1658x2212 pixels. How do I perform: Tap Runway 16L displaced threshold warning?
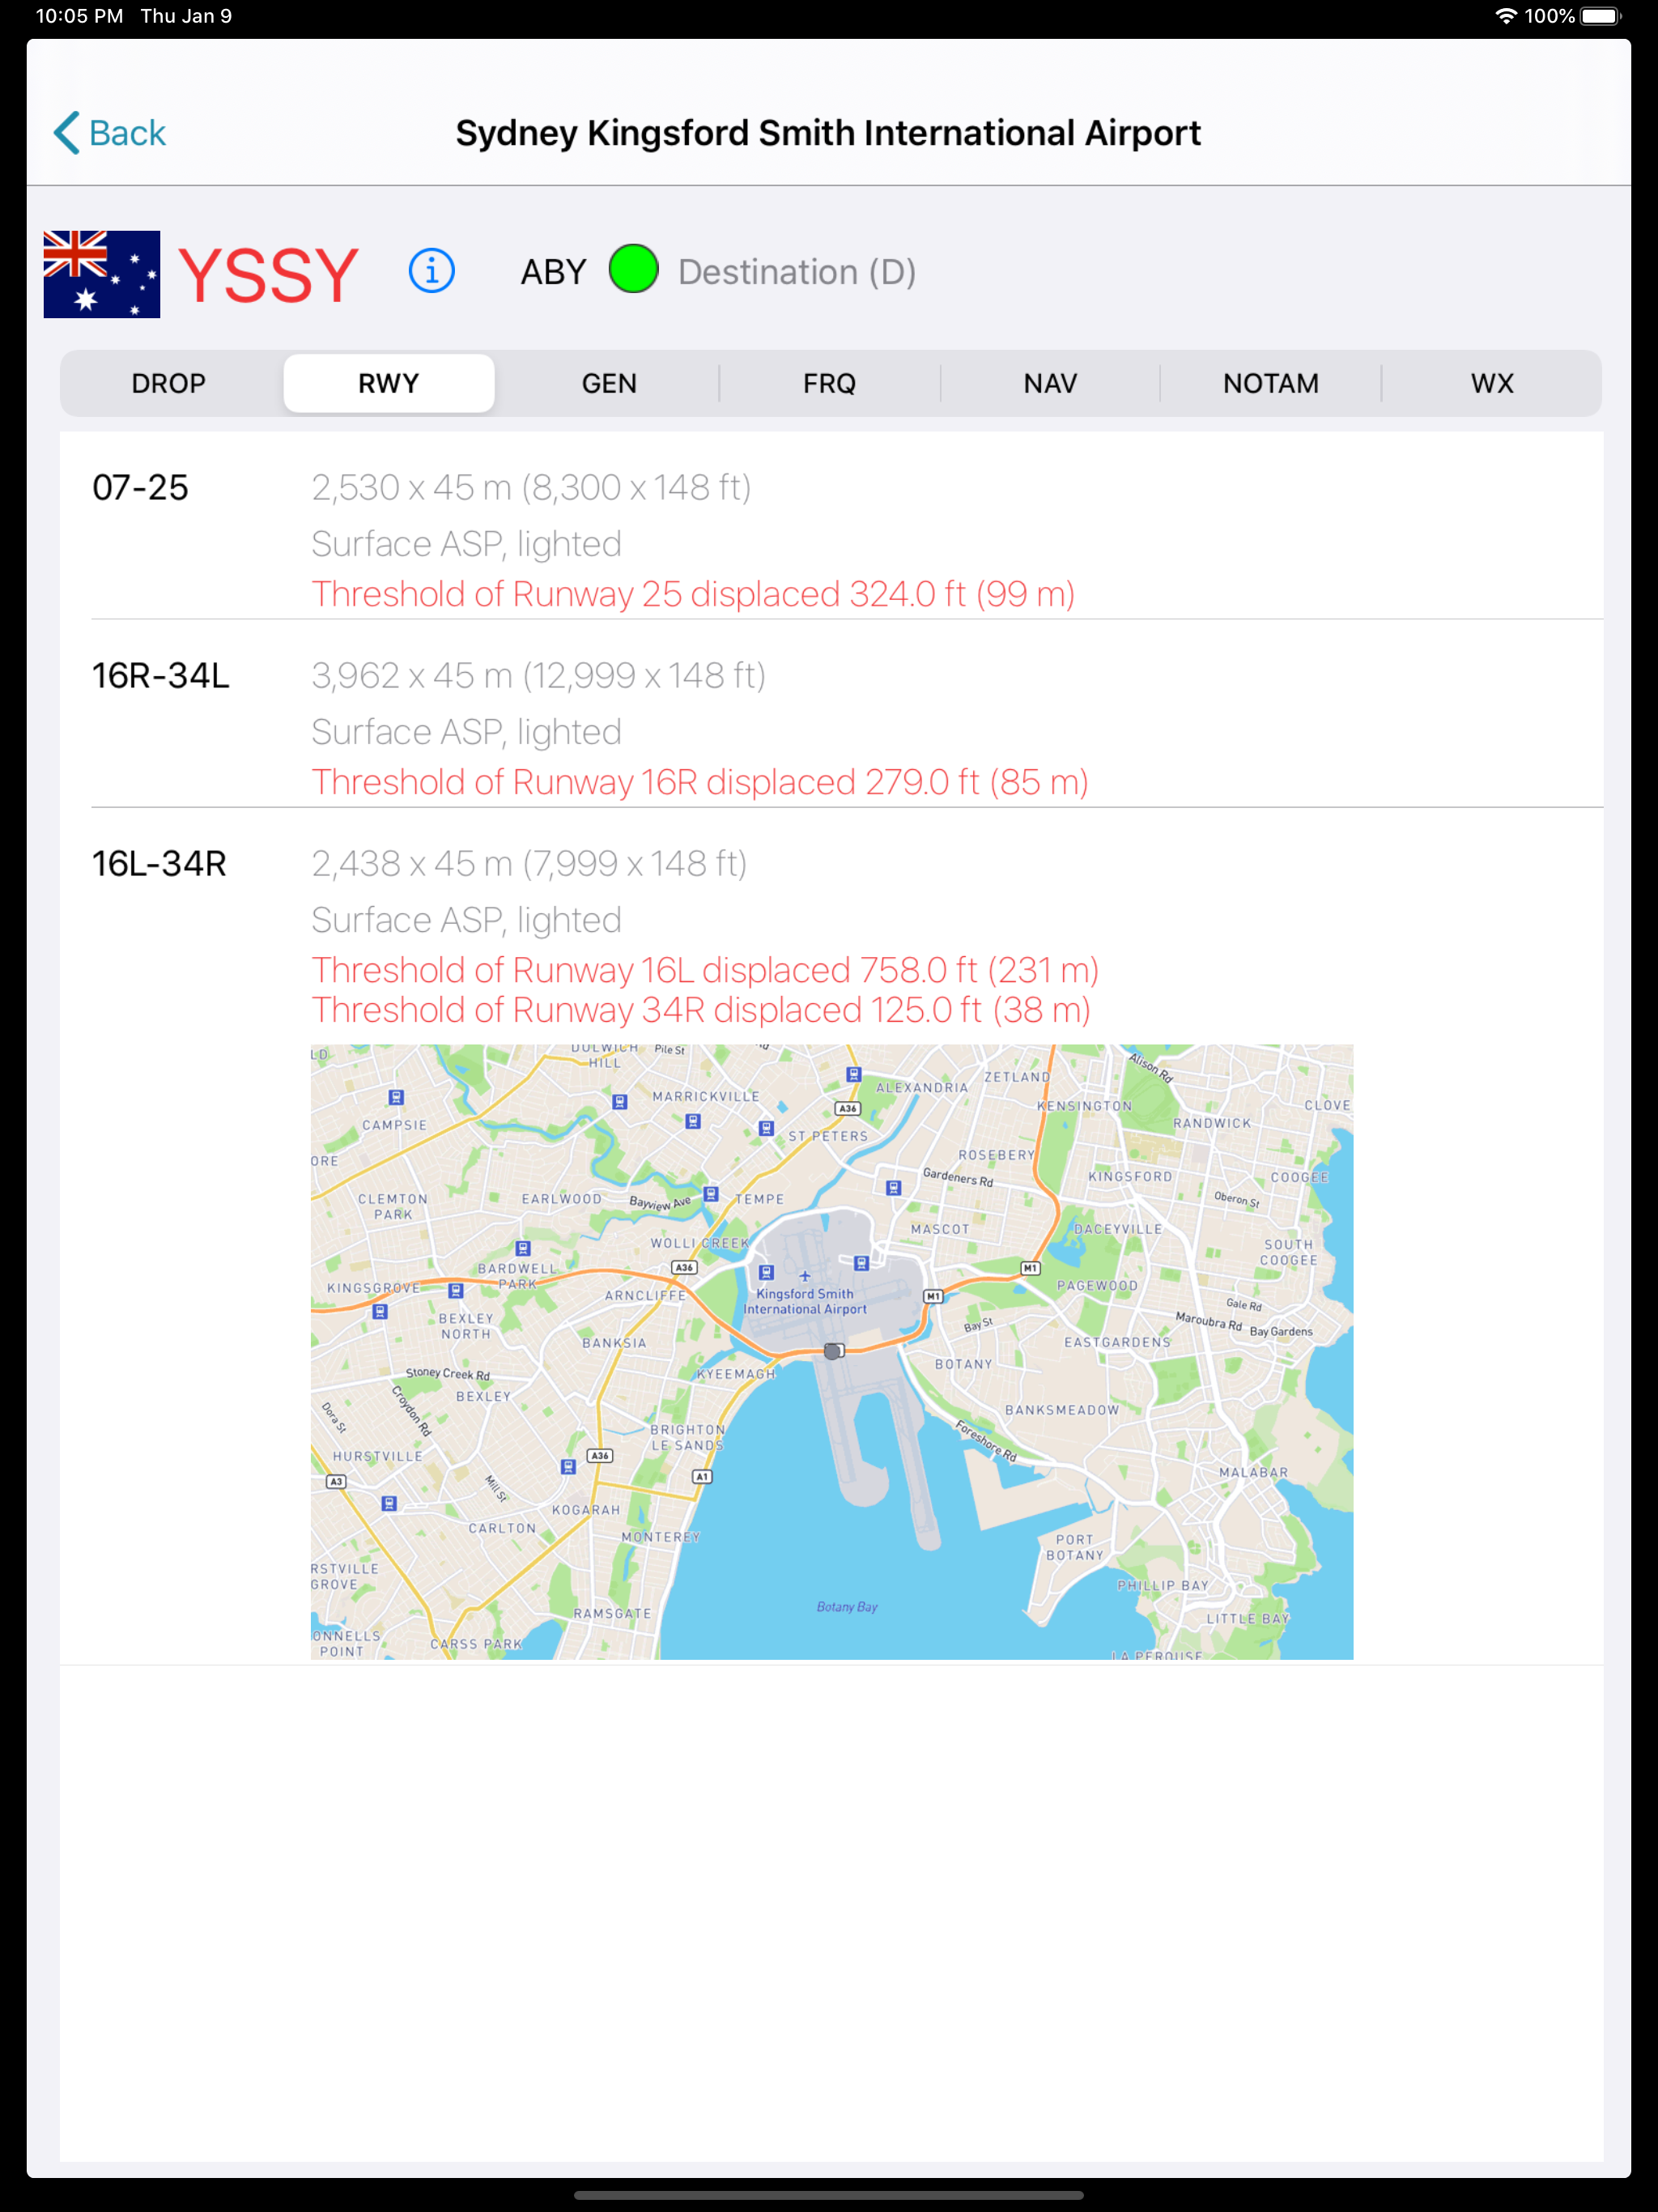[705, 970]
